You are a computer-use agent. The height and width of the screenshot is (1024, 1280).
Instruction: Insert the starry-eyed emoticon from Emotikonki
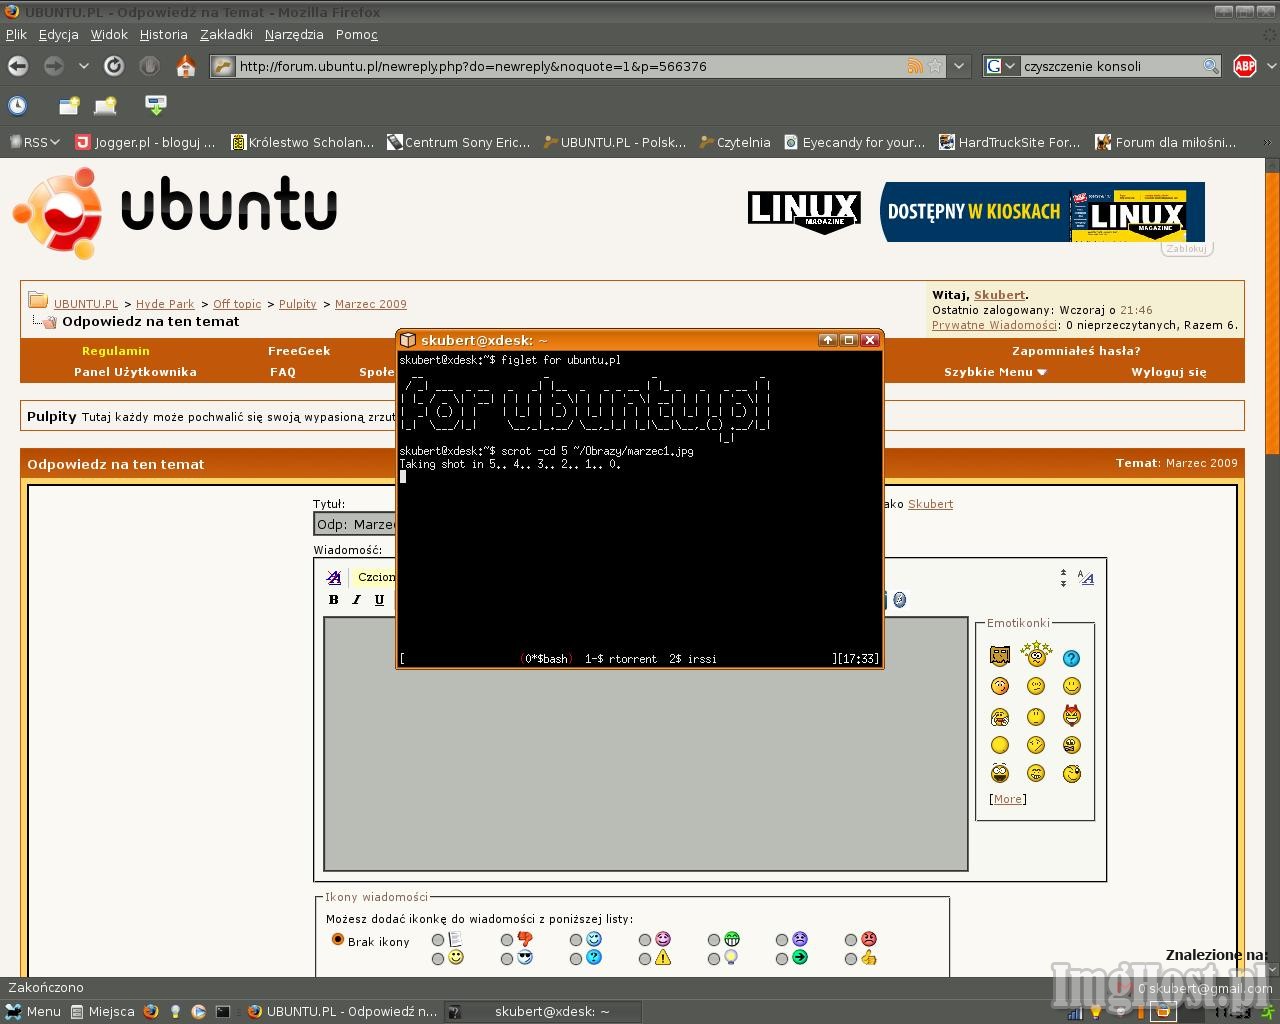(1036, 654)
